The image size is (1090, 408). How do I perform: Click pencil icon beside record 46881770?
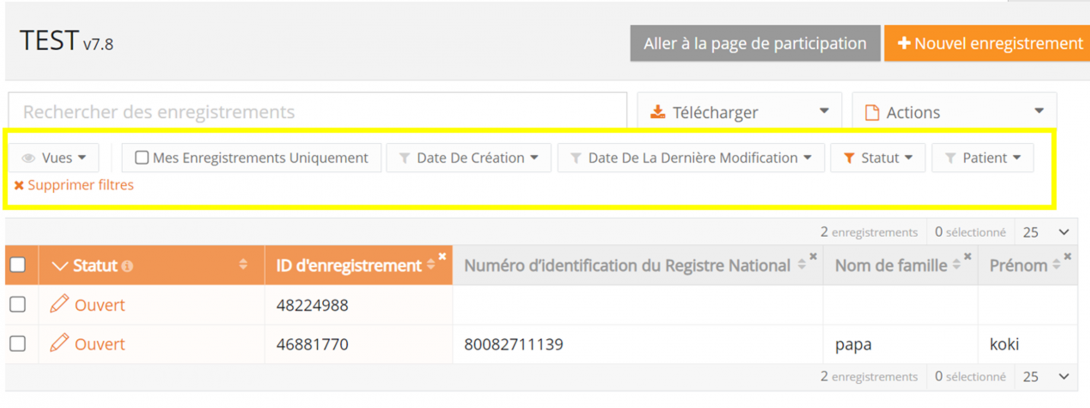[x=60, y=344]
